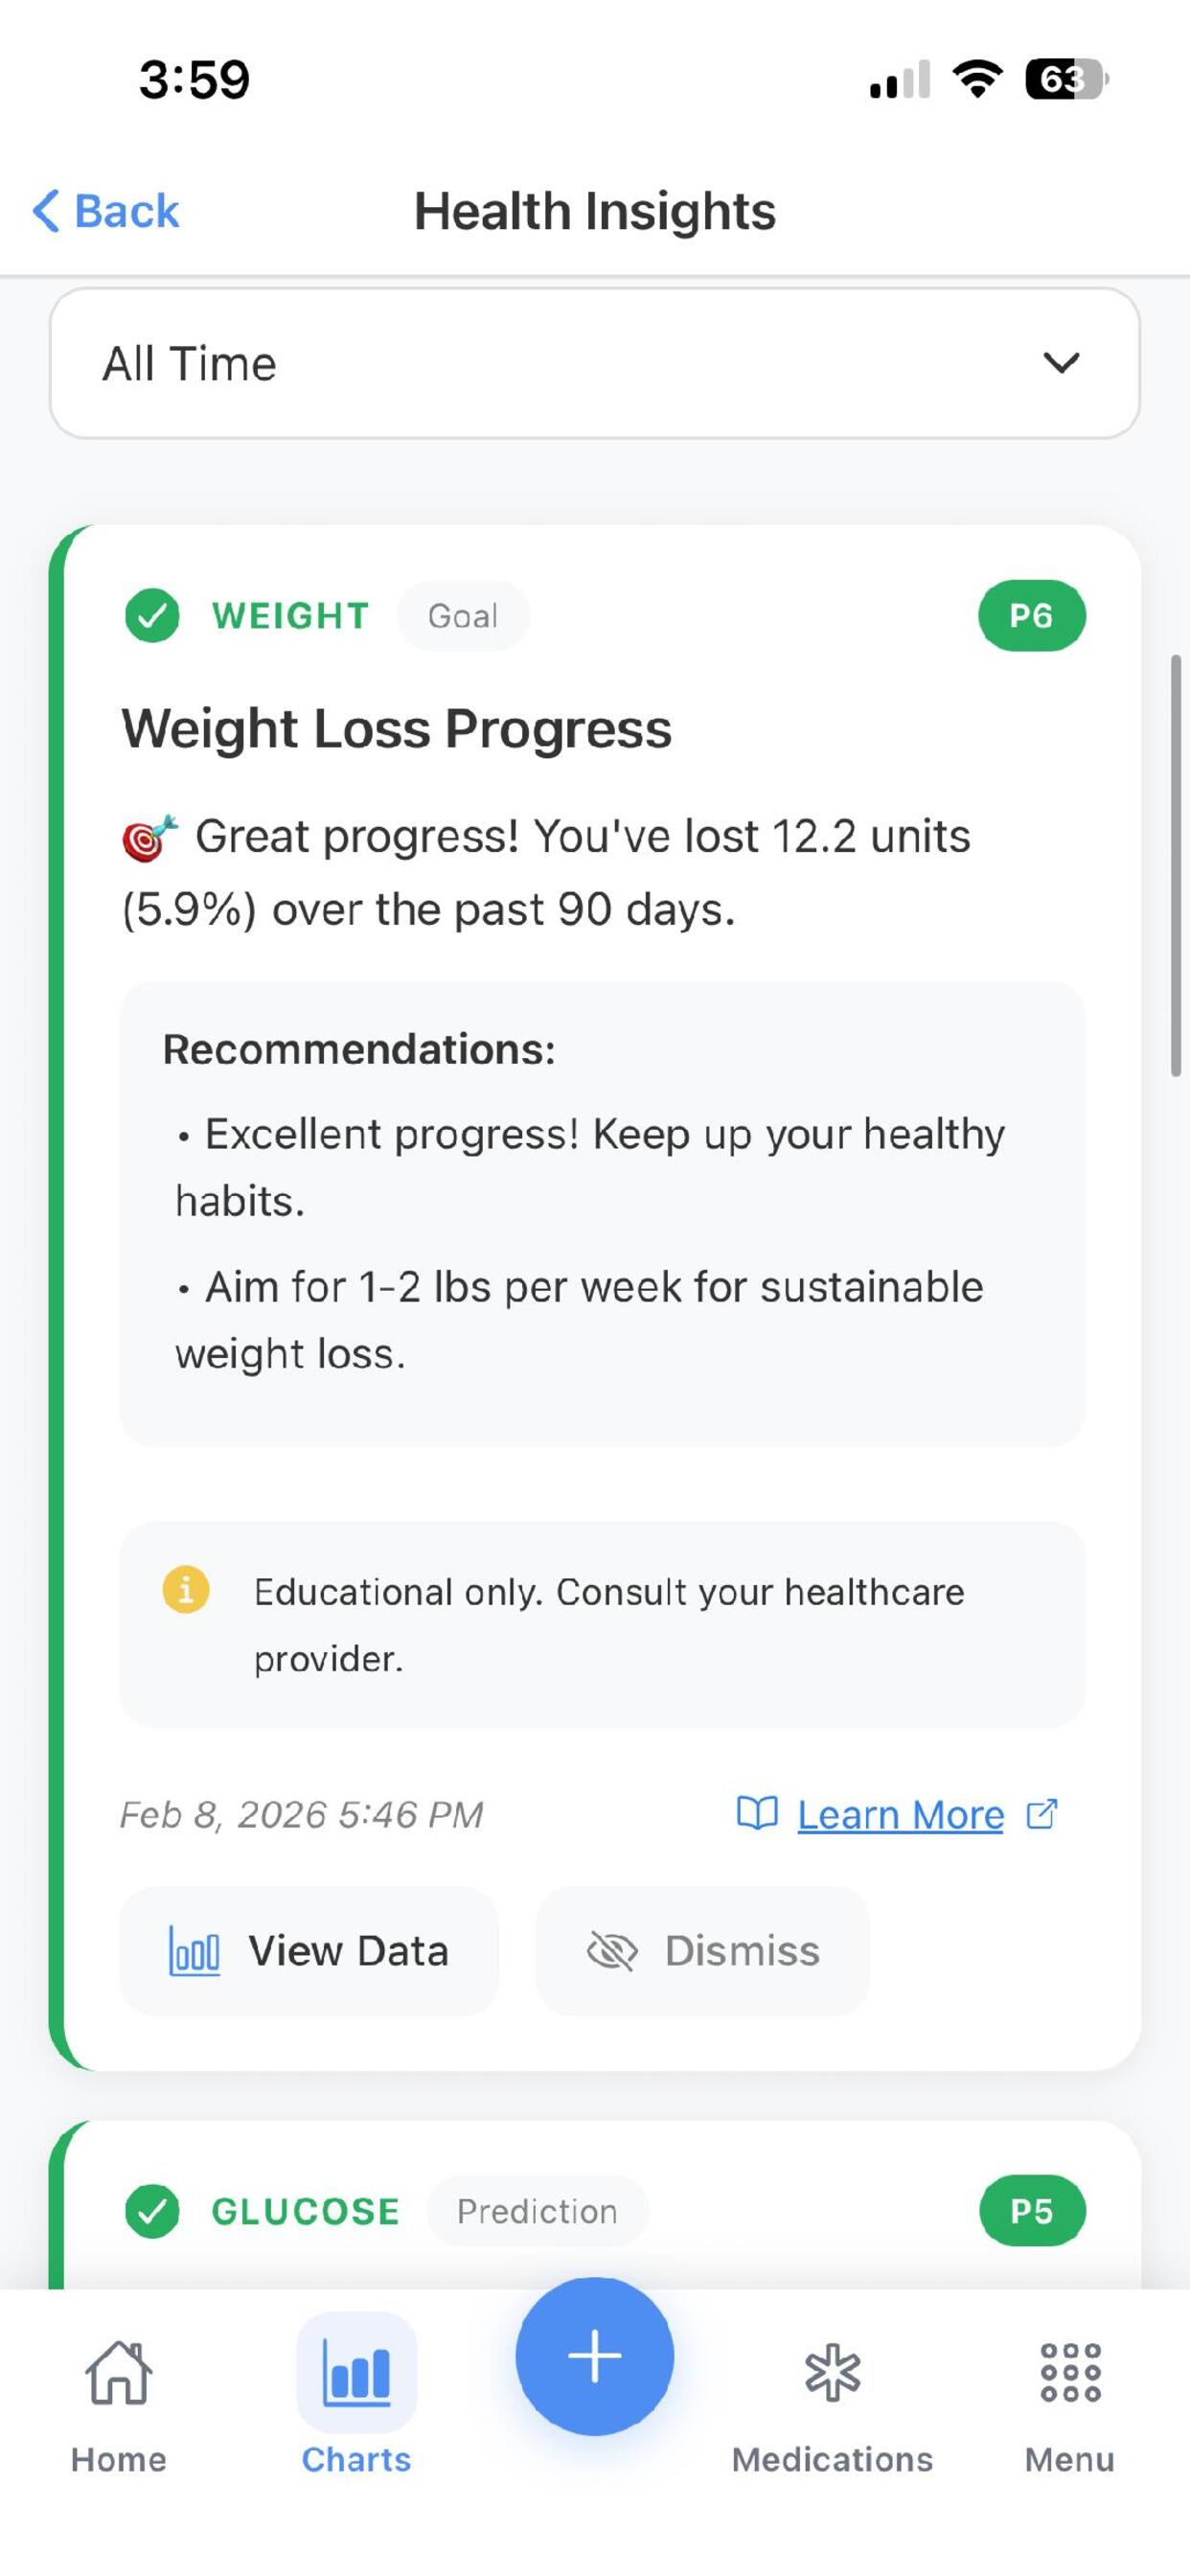The height and width of the screenshot is (2576, 1190).
Task: Expand the GLUCOSE Prediction card
Action: pyautogui.click(x=594, y=2211)
